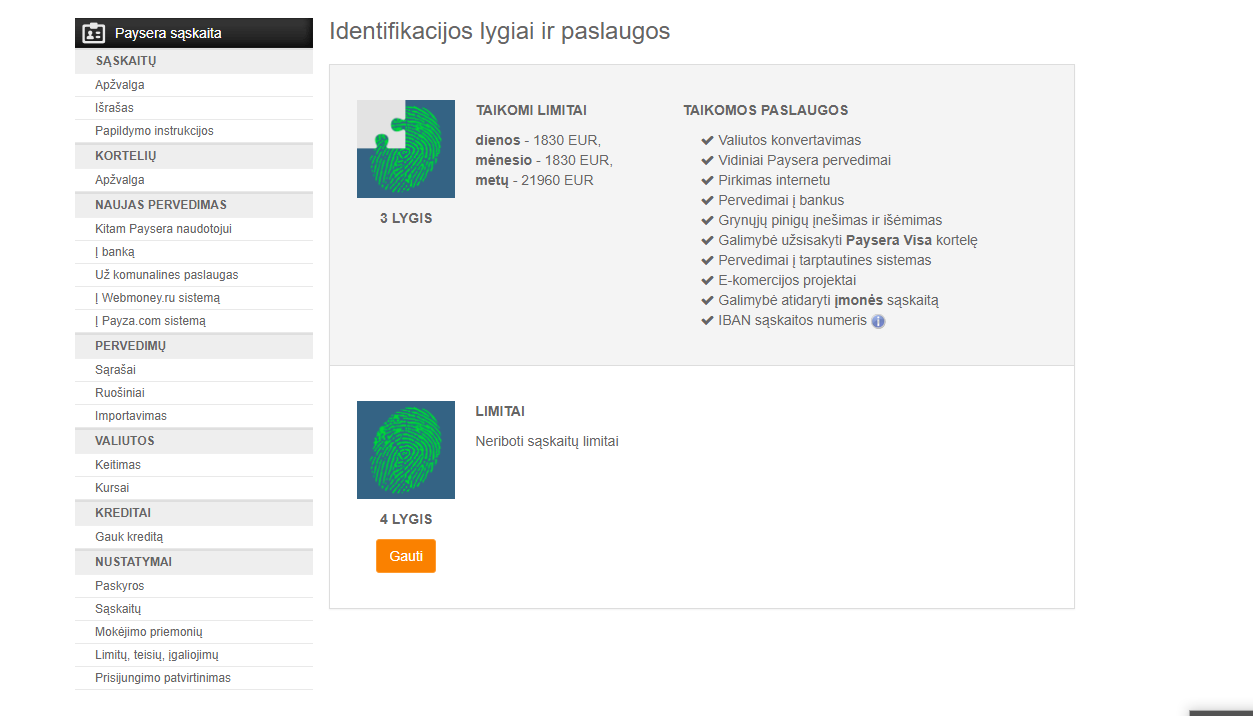Viewport: 1253px width, 716px height.
Task: Click the Gauk kreditą link
Action: pyautogui.click(x=129, y=537)
